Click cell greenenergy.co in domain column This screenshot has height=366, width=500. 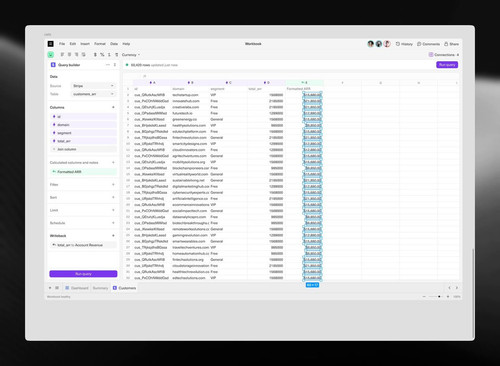tap(190, 119)
